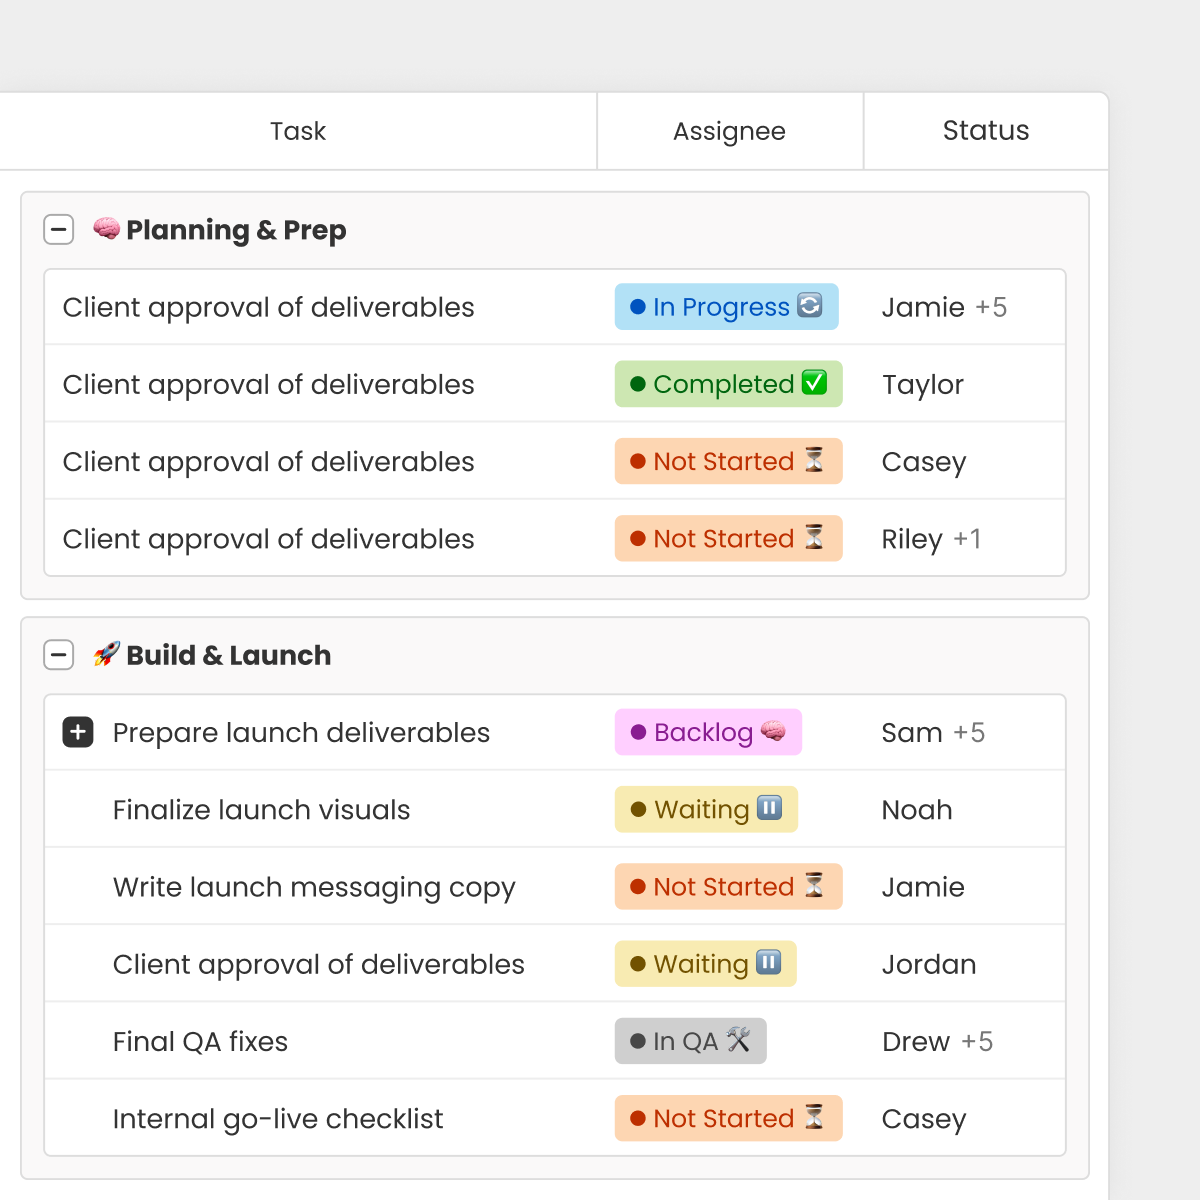Toggle the Not Started badge for Internal go-live checklist
This screenshot has height=1200, width=1200.
tap(728, 1118)
